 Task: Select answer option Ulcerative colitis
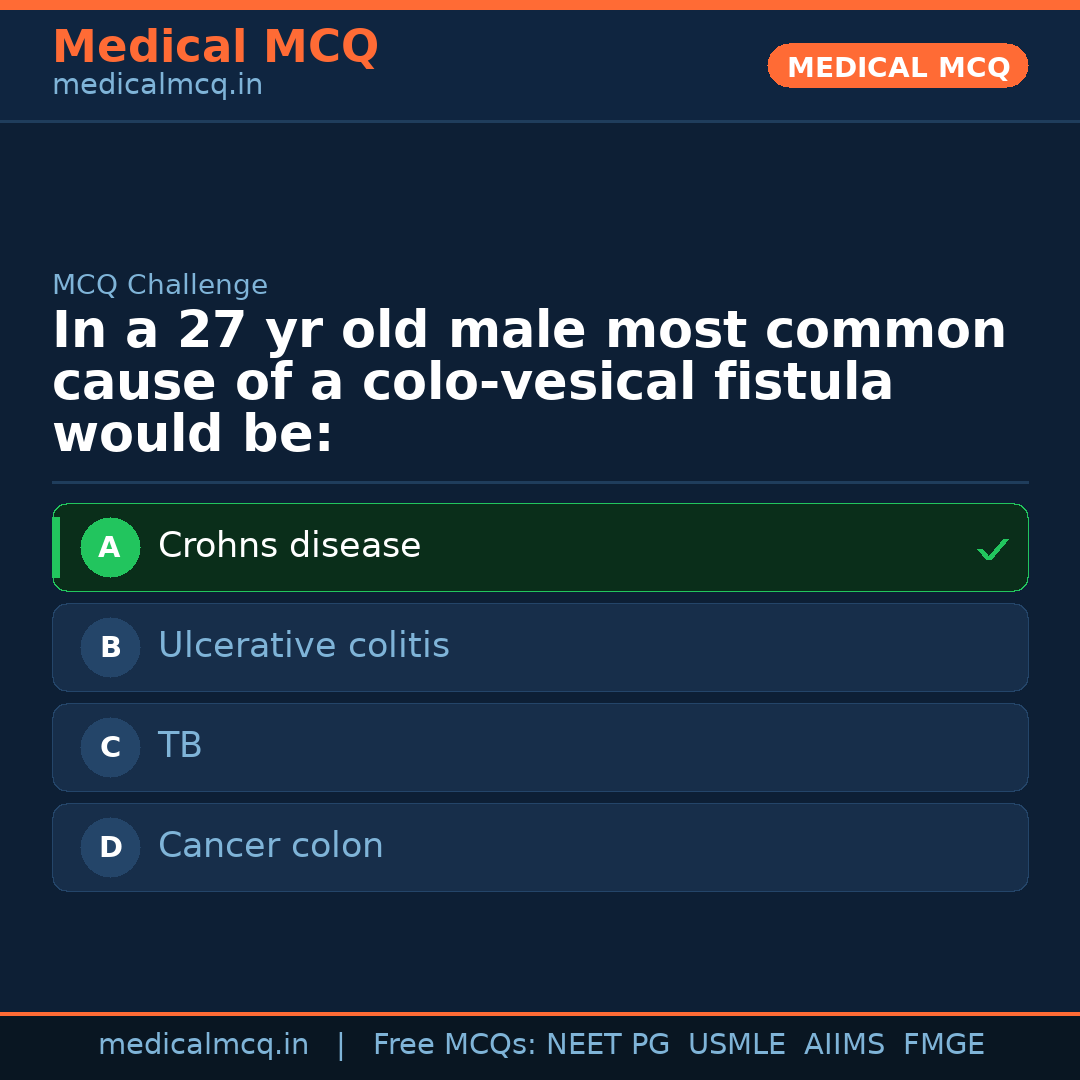(303, 645)
